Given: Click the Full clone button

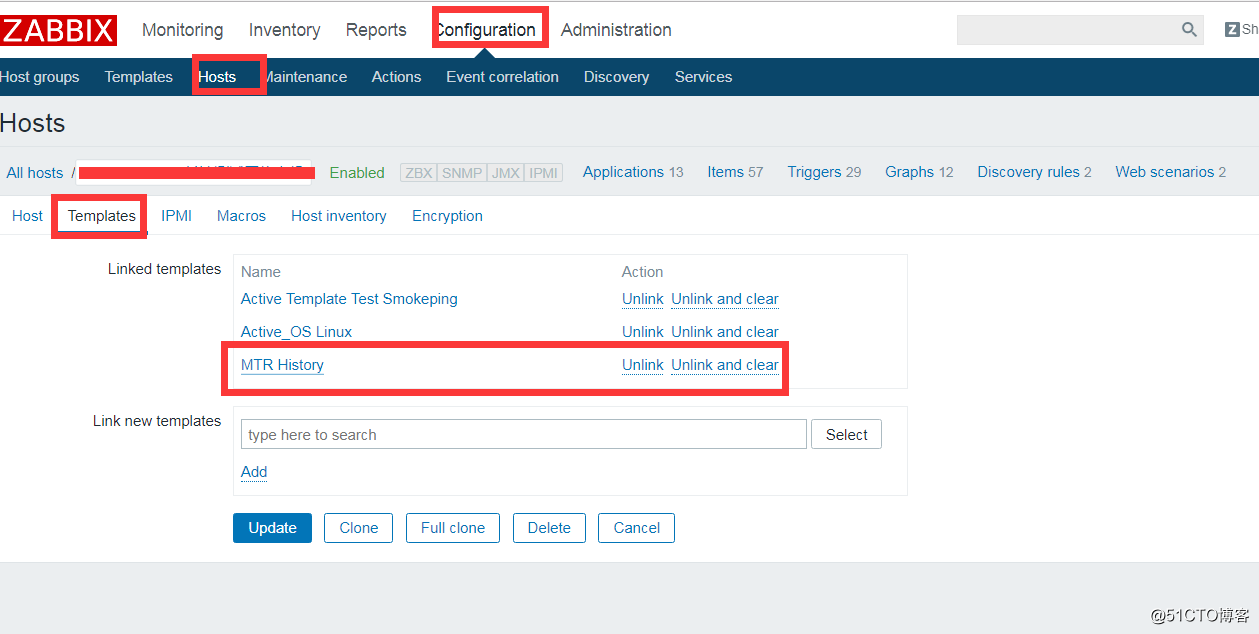Looking at the screenshot, I should 453,528.
